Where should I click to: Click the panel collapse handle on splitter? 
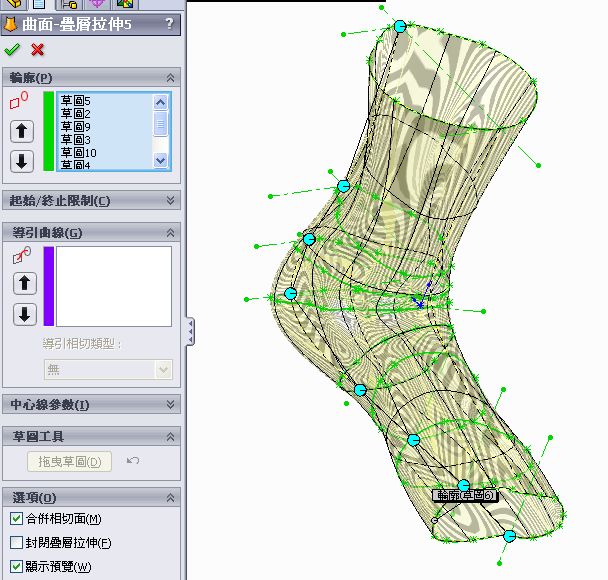[x=190, y=331]
